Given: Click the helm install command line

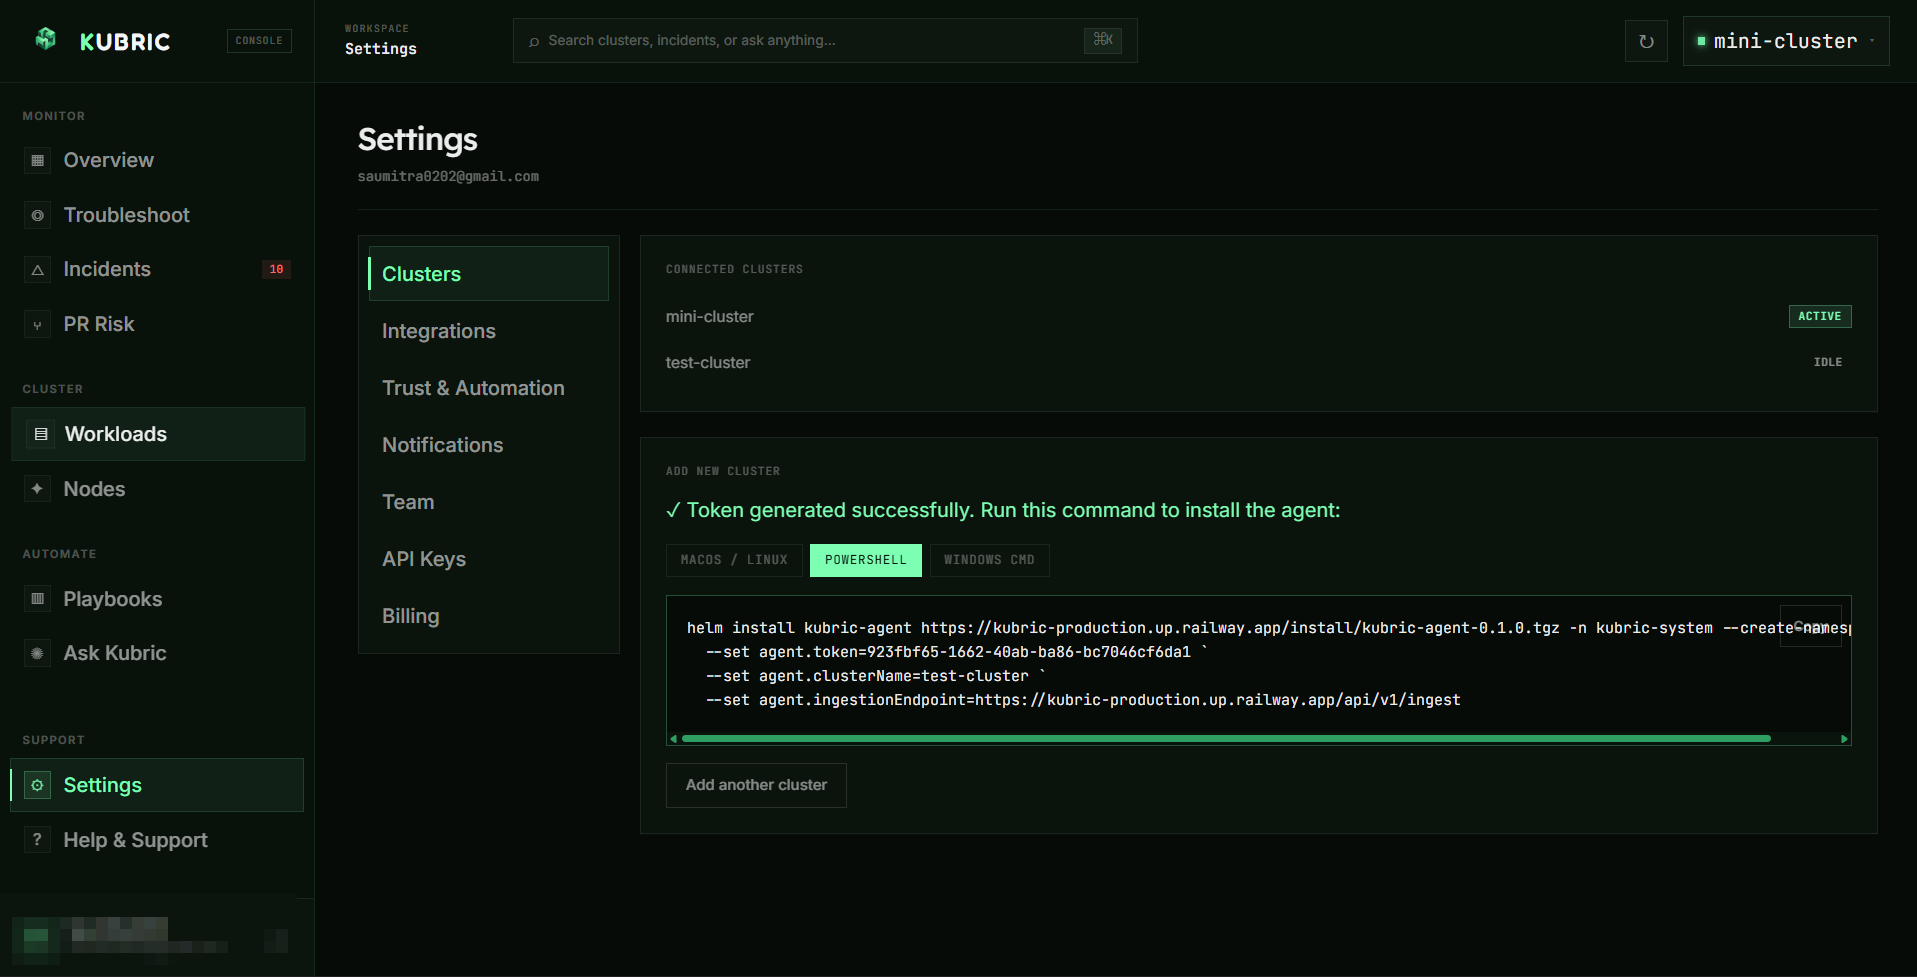Looking at the screenshot, I should point(1268,628).
